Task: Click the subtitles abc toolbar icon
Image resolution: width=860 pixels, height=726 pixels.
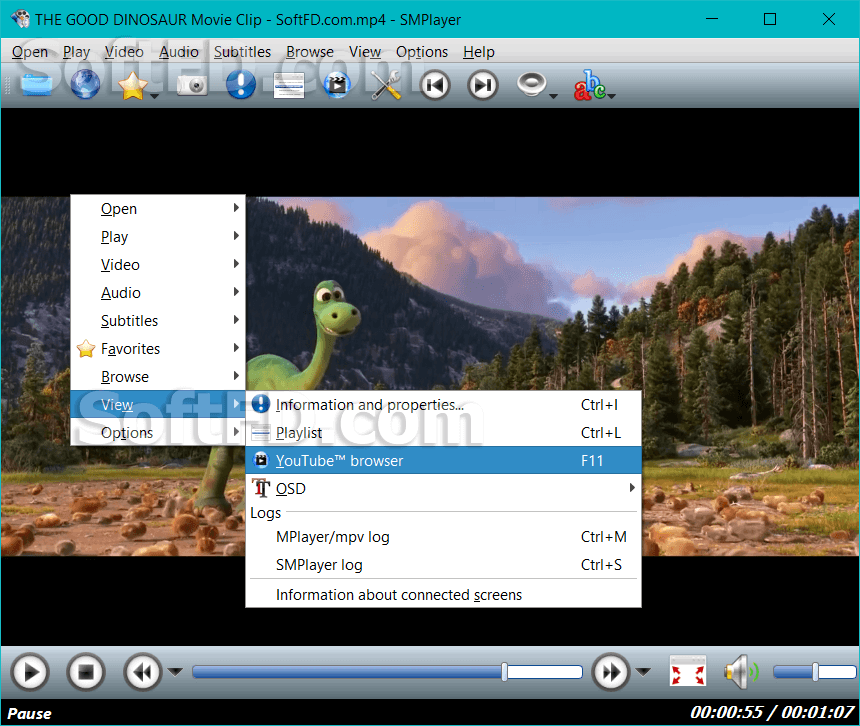Action: [590, 85]
